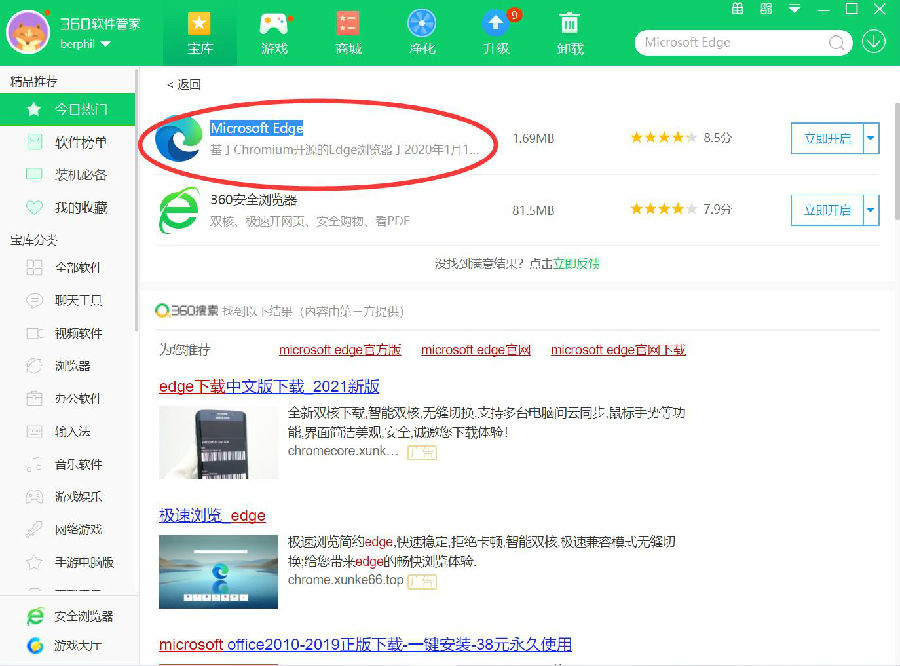
Task: Click the Edge lake wallpaper thumbnail
Action: pos(218,572)
